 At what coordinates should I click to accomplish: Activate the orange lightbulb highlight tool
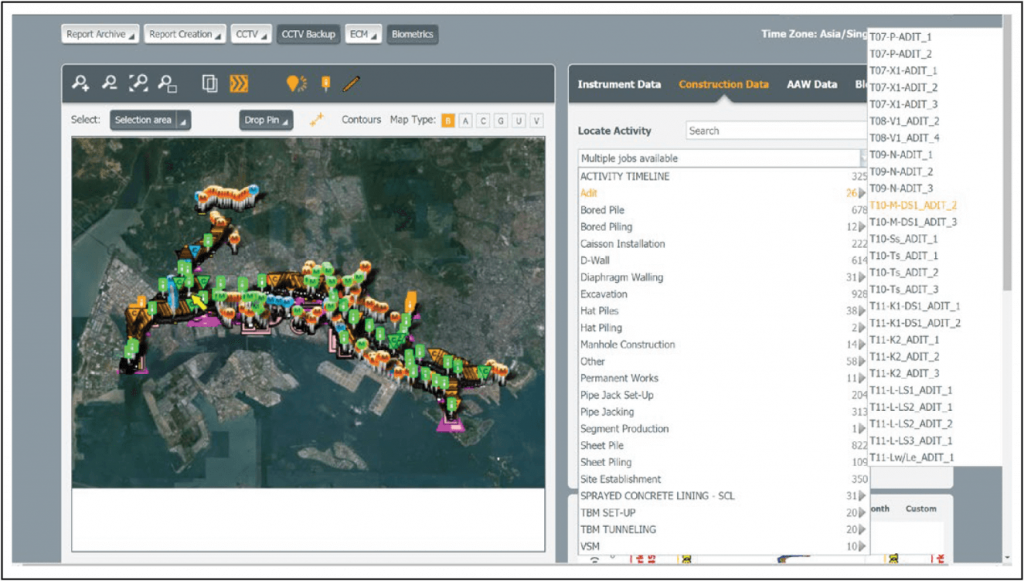click(x=294, y=85)
